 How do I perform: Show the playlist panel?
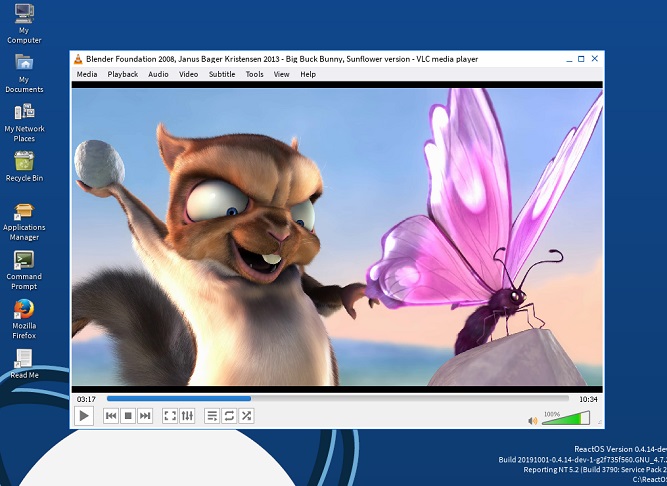[x=211, y=416]
